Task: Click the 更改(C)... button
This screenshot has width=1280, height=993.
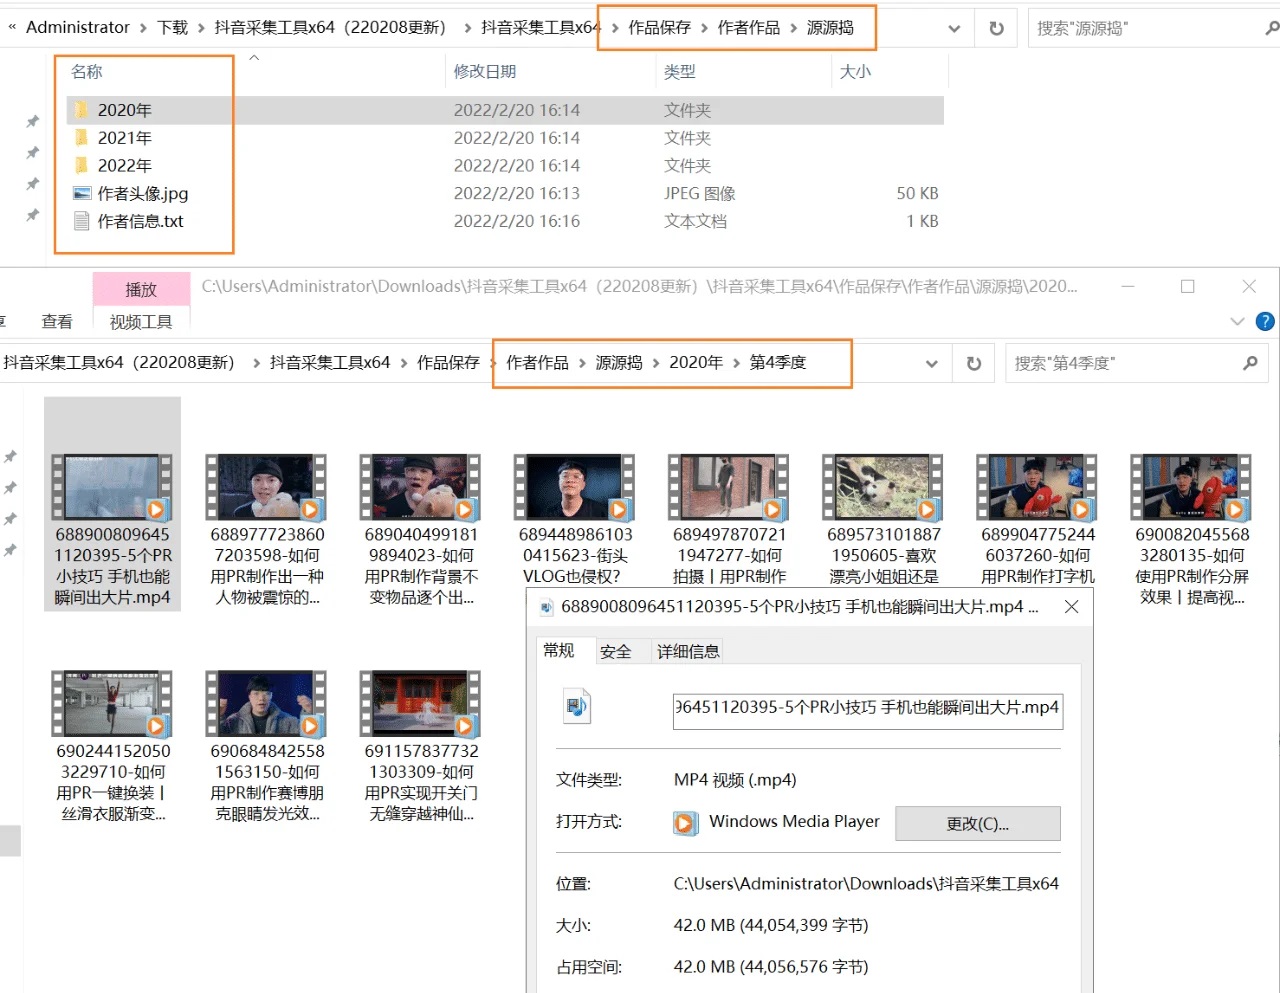Action: click(x=977, y=824)
